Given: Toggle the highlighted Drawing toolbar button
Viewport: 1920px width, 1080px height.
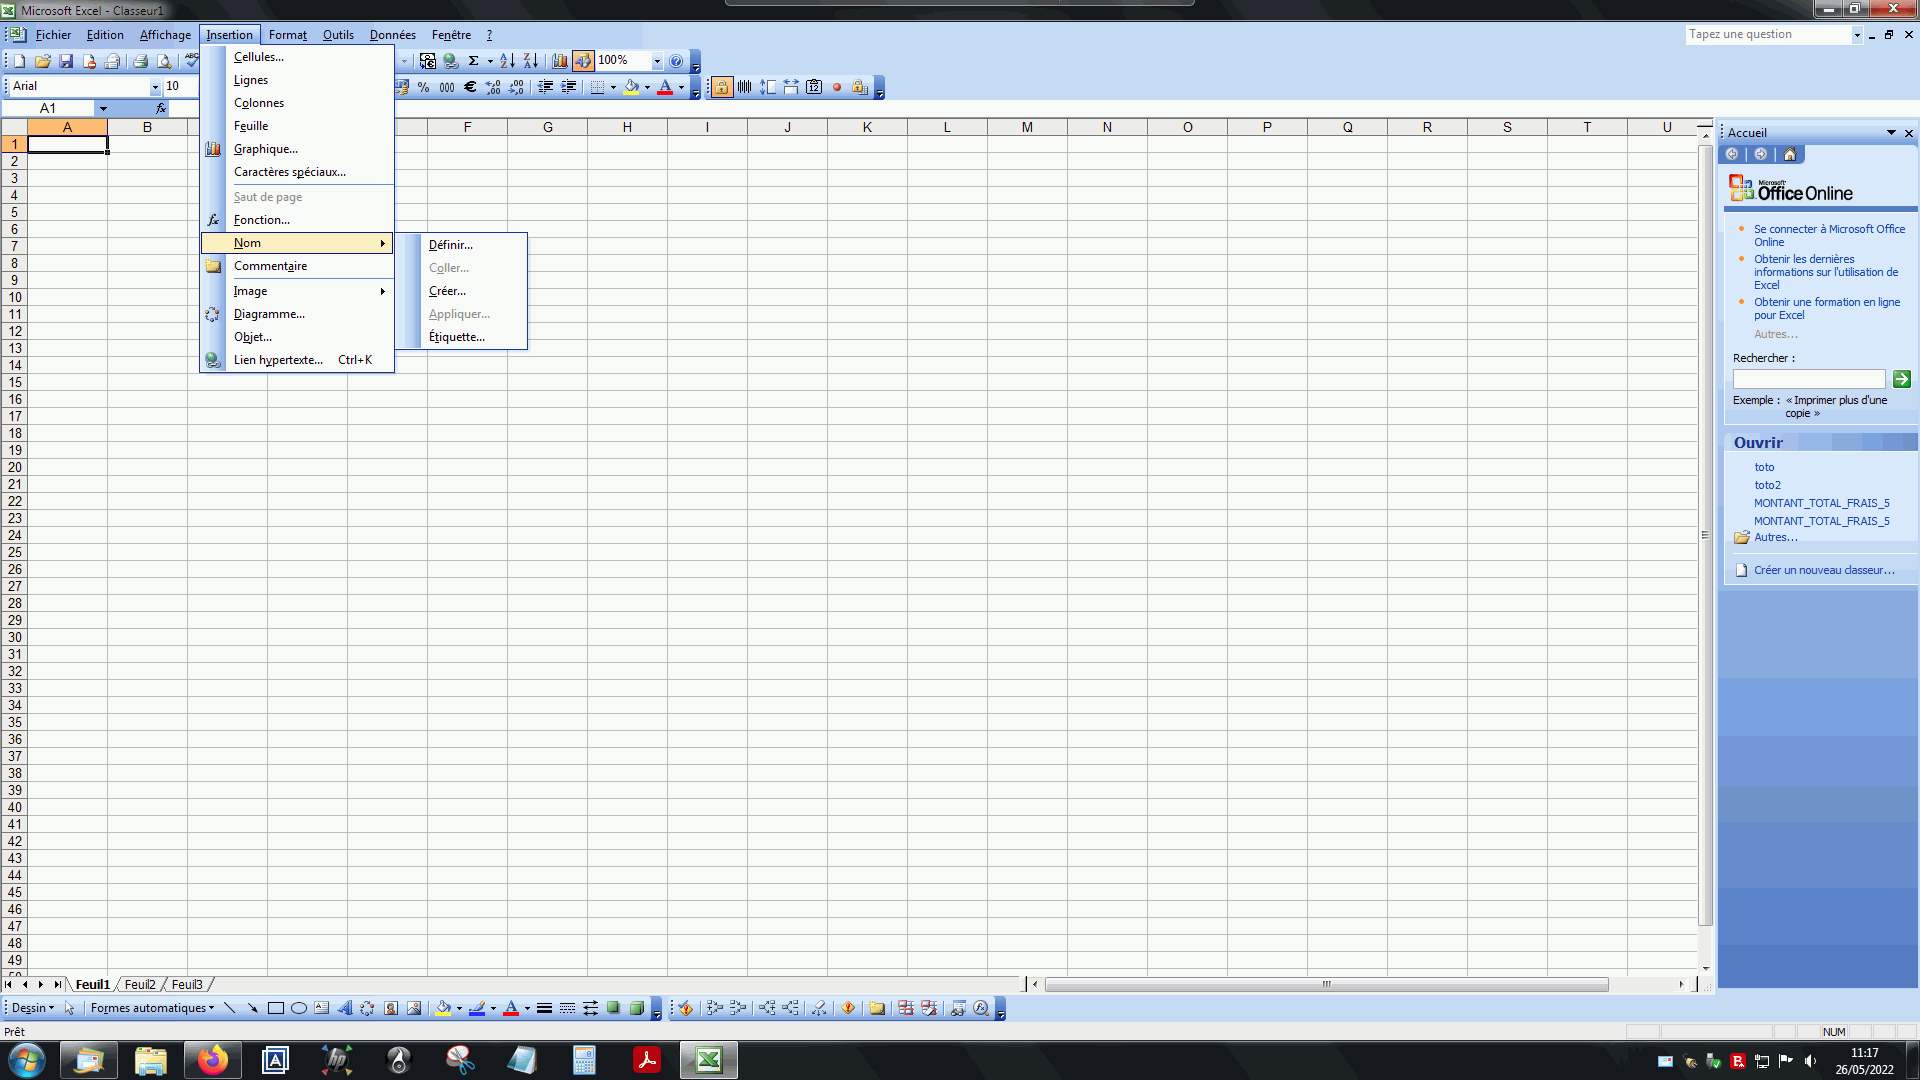Looking at the screenshot, I should pos(583,61).
